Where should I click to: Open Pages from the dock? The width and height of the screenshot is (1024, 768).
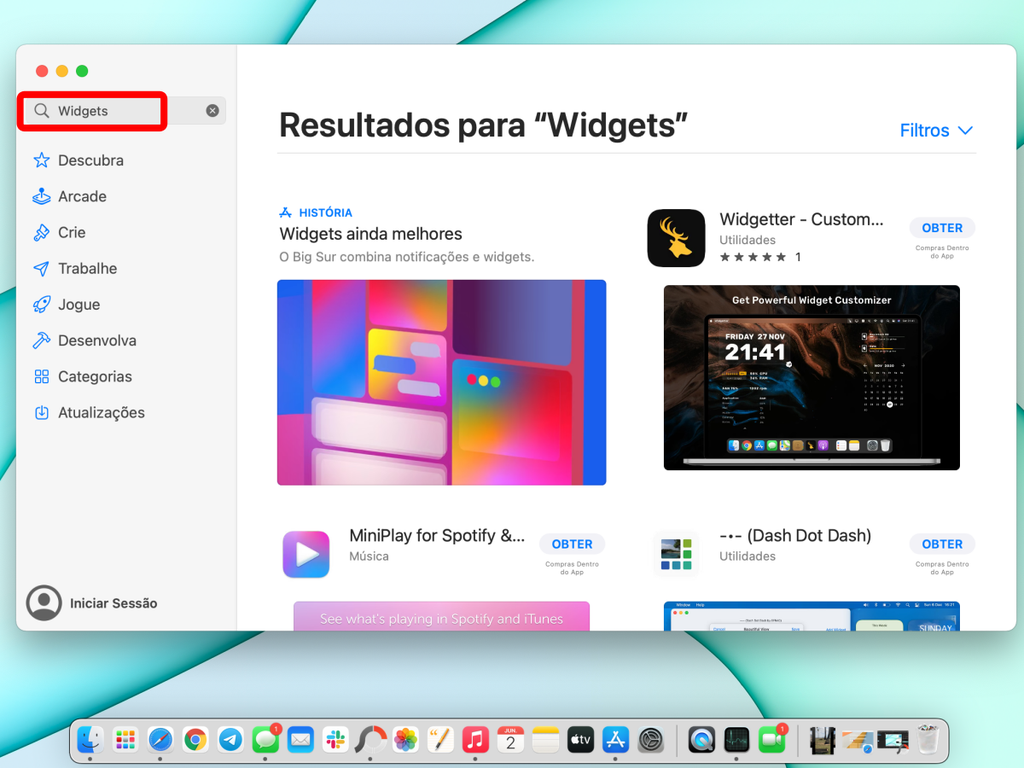point(440,740)
